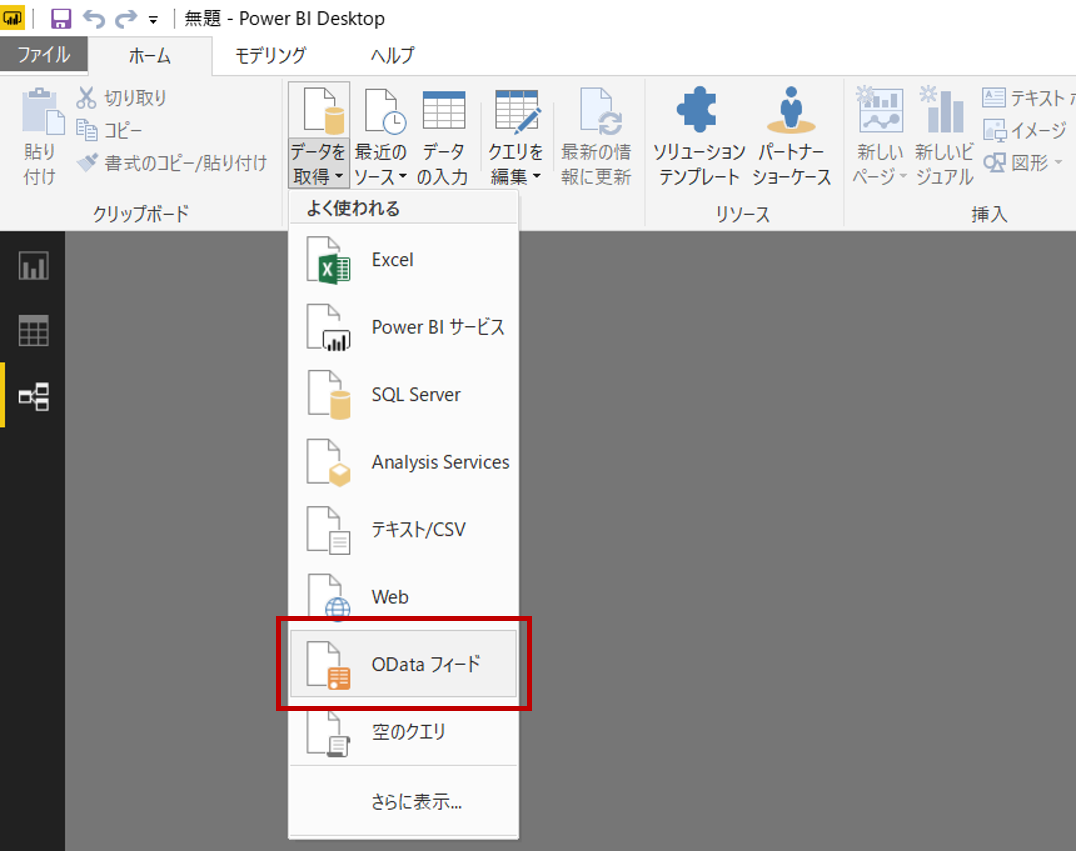The image size is (1076, 851).
Task: Select the Relationships view sidebar icon
Action: (33, 396)
